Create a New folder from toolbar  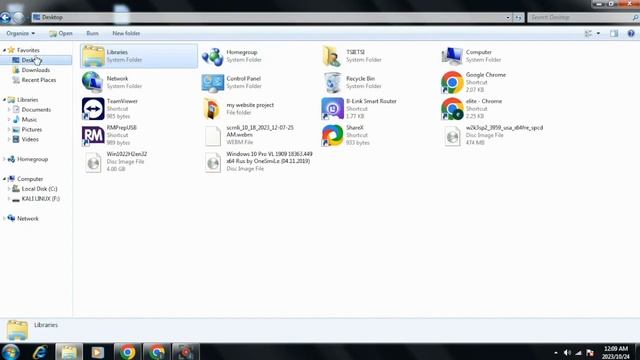click(x=126, y=33)
